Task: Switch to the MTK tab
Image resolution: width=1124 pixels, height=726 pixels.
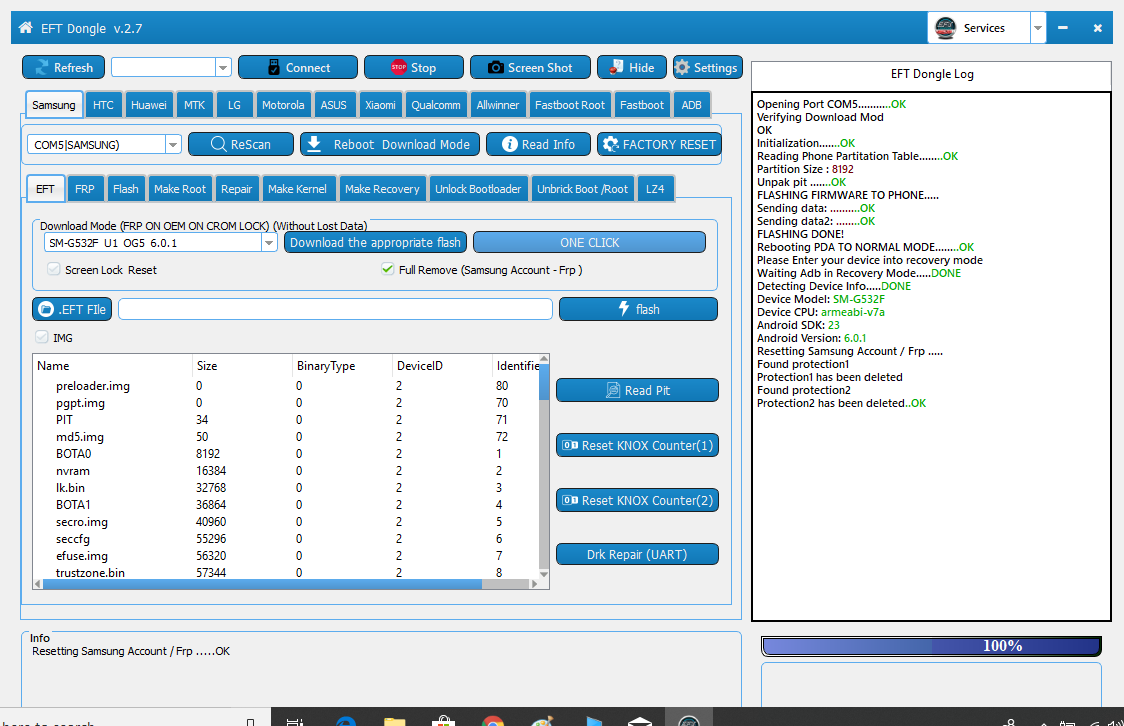Action: tap(194, 105)
